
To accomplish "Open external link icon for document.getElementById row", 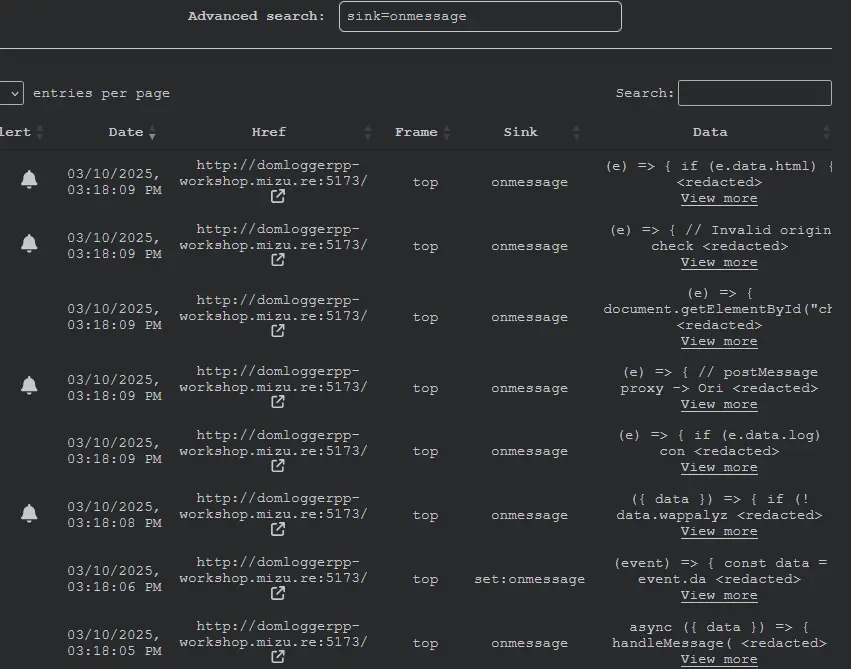I will point(278,331).
